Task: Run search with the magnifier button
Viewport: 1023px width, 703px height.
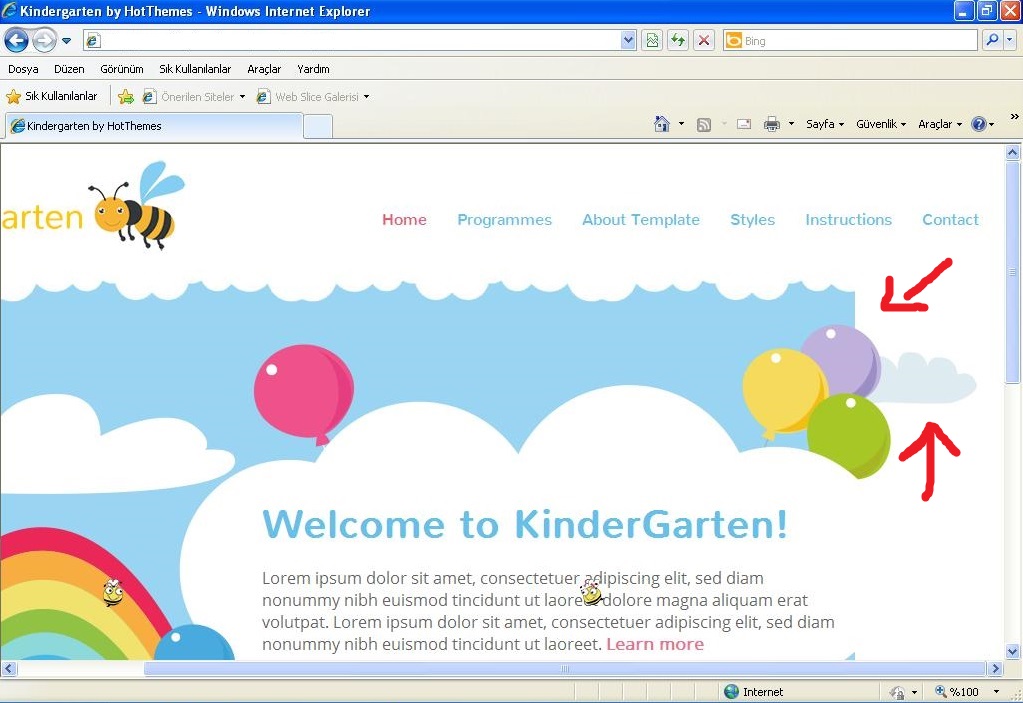Action: [992, 40]
